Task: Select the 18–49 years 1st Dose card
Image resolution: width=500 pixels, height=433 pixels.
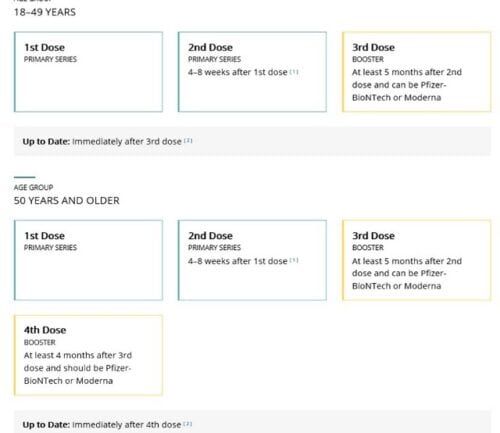Action: (x=88, y=72)
